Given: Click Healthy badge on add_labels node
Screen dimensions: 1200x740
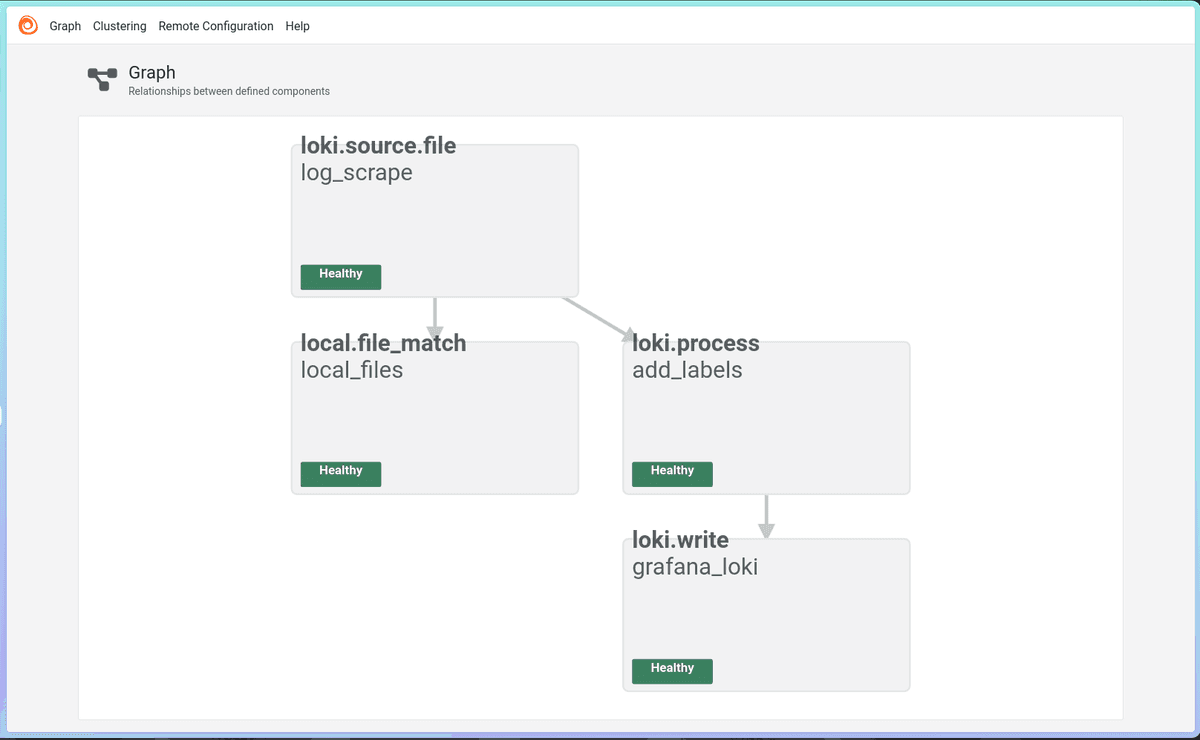Looking at the screenshot, I should pos(672,474).
